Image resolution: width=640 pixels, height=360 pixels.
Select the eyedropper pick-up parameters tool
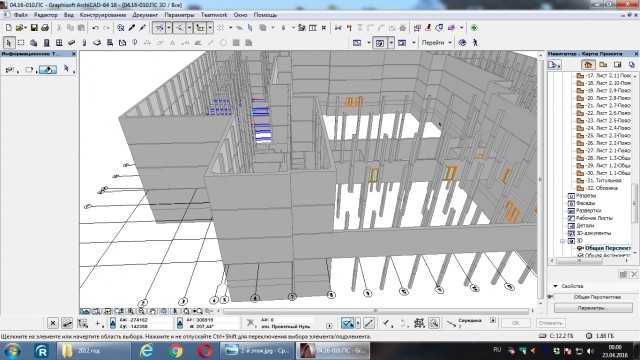(x=132, y=28)
